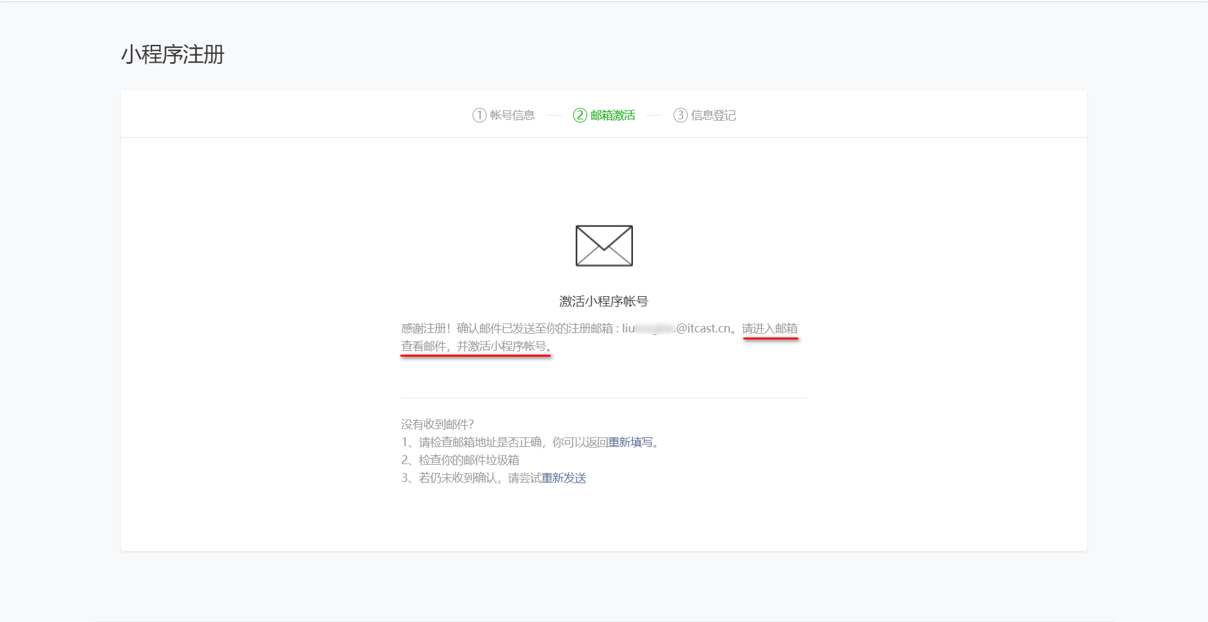This screenshot has width=1208, height=622.
Task: Click the 重新填写 link
Action: click(630, 442)
